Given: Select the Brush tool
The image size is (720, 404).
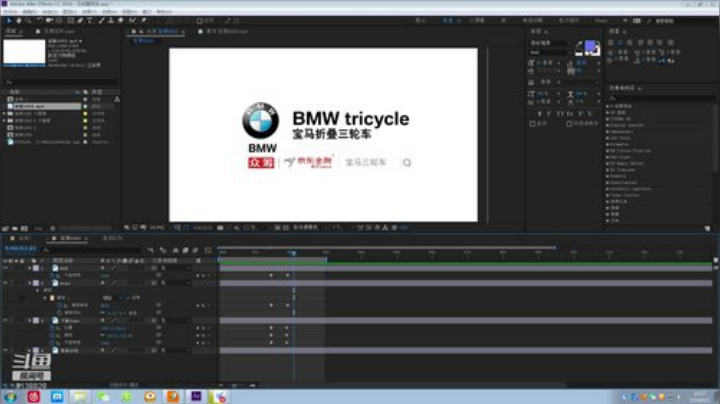Looking at the screenshot, I should pos(101,21).
